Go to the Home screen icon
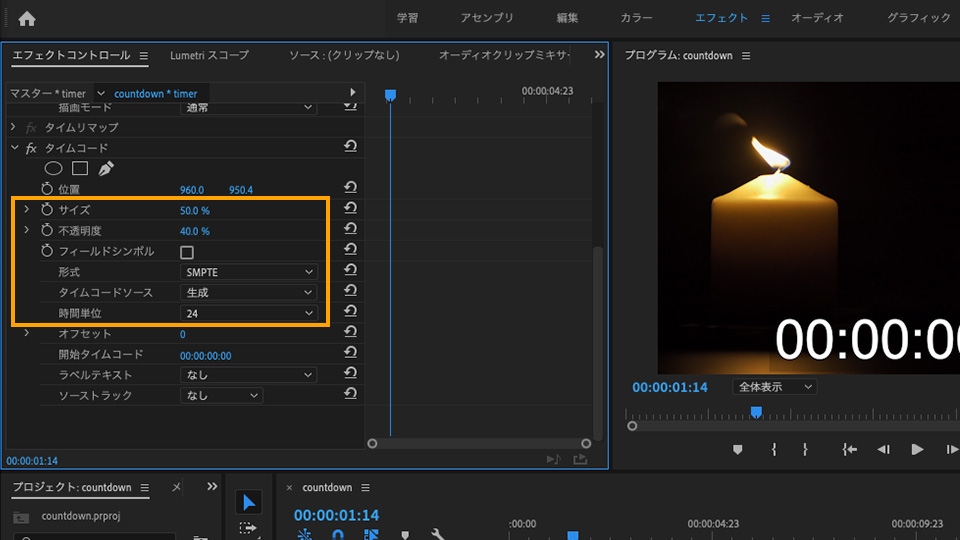Image resolution: width=960 pixels, height=540 pixels. 27,19
